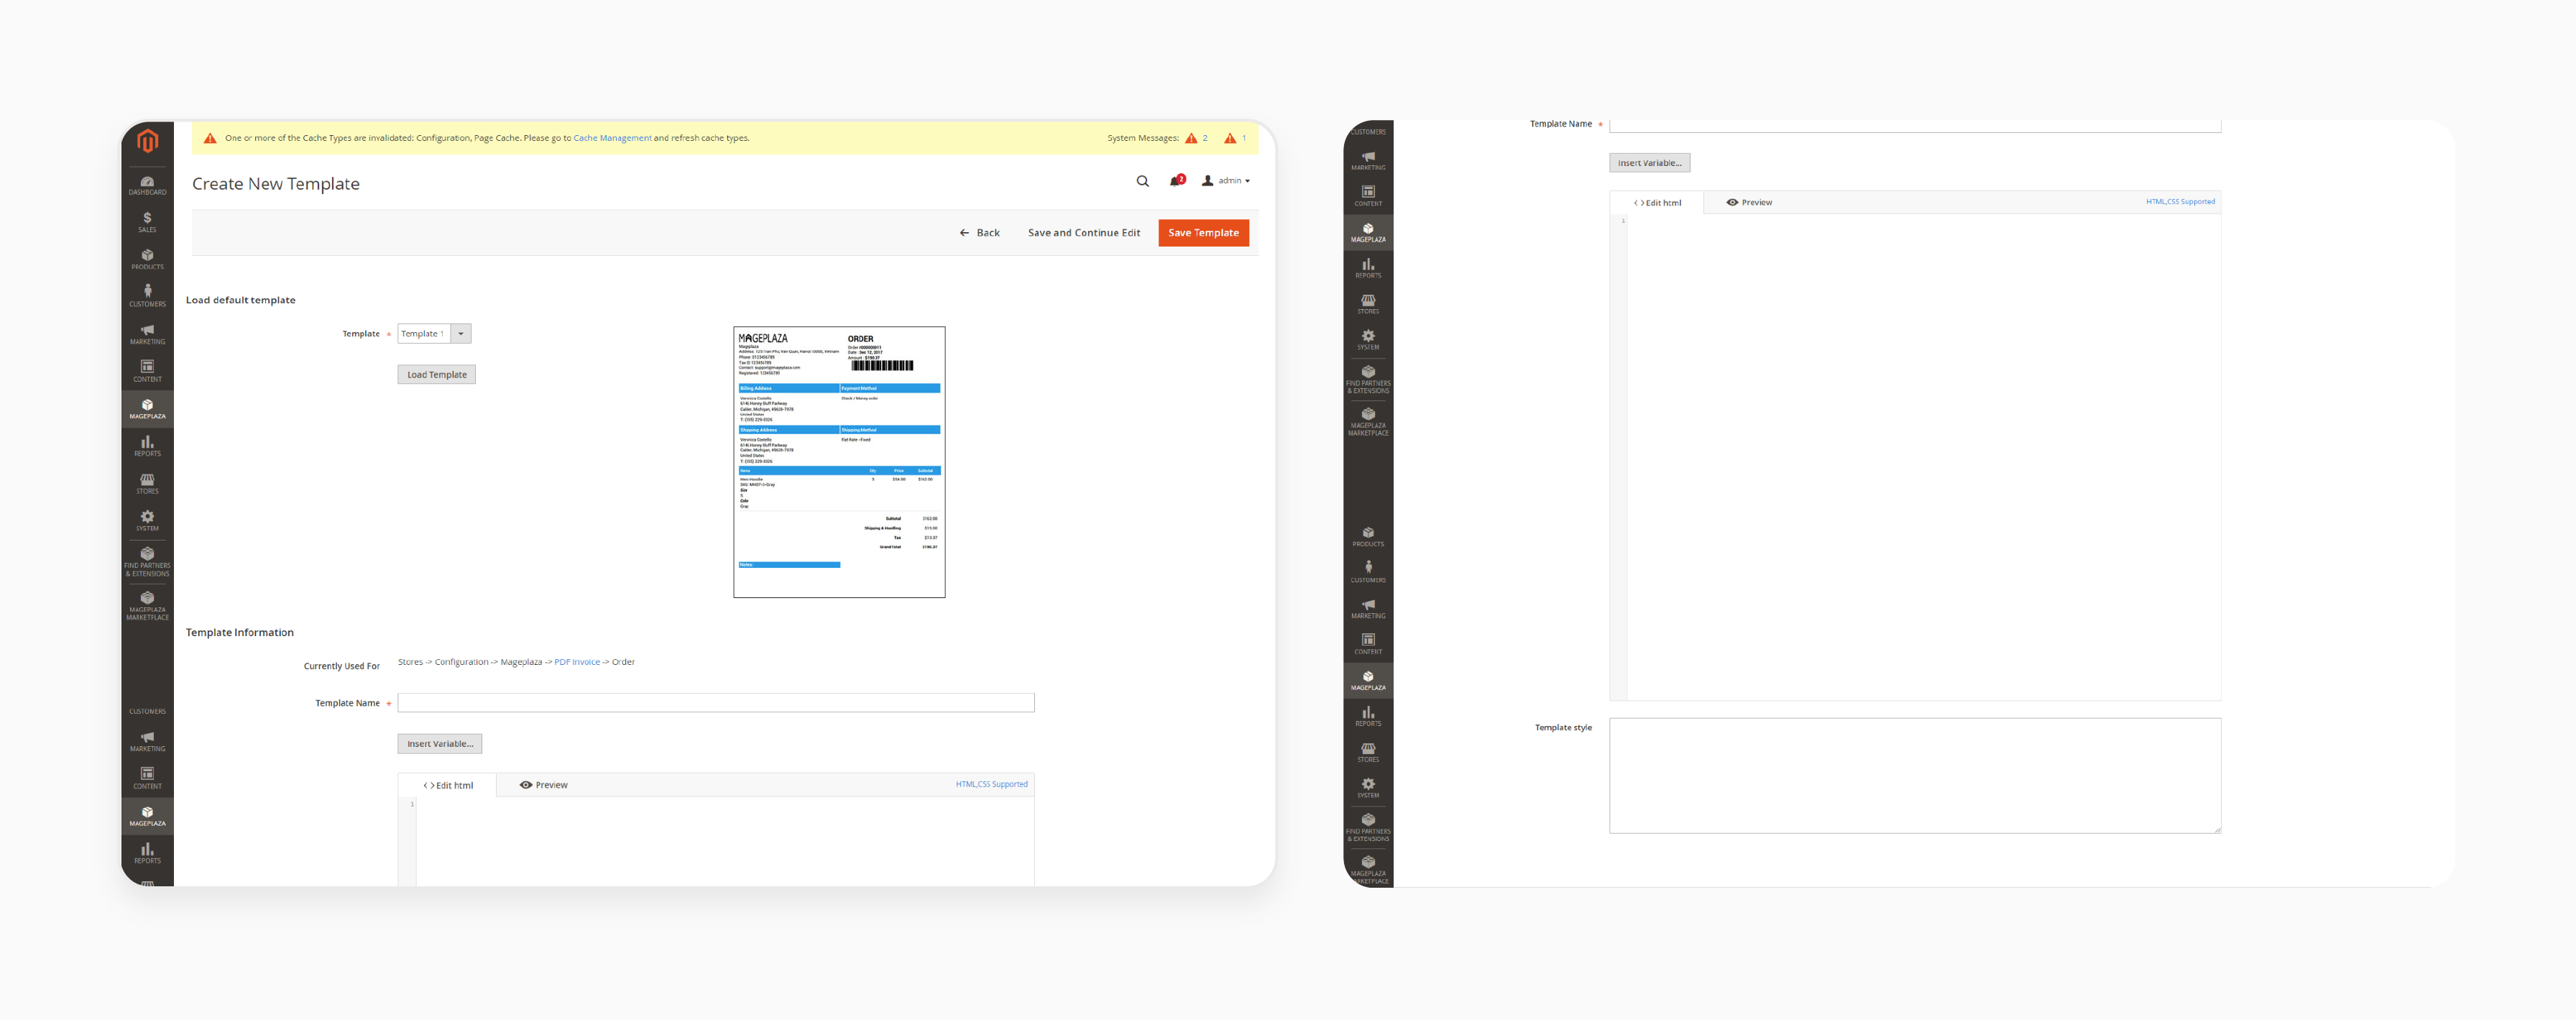Click the Magento logo in the left page sidebar
Image resolution: width=2576 pixels, height=1020 pixels.
[x=147, y=141]
